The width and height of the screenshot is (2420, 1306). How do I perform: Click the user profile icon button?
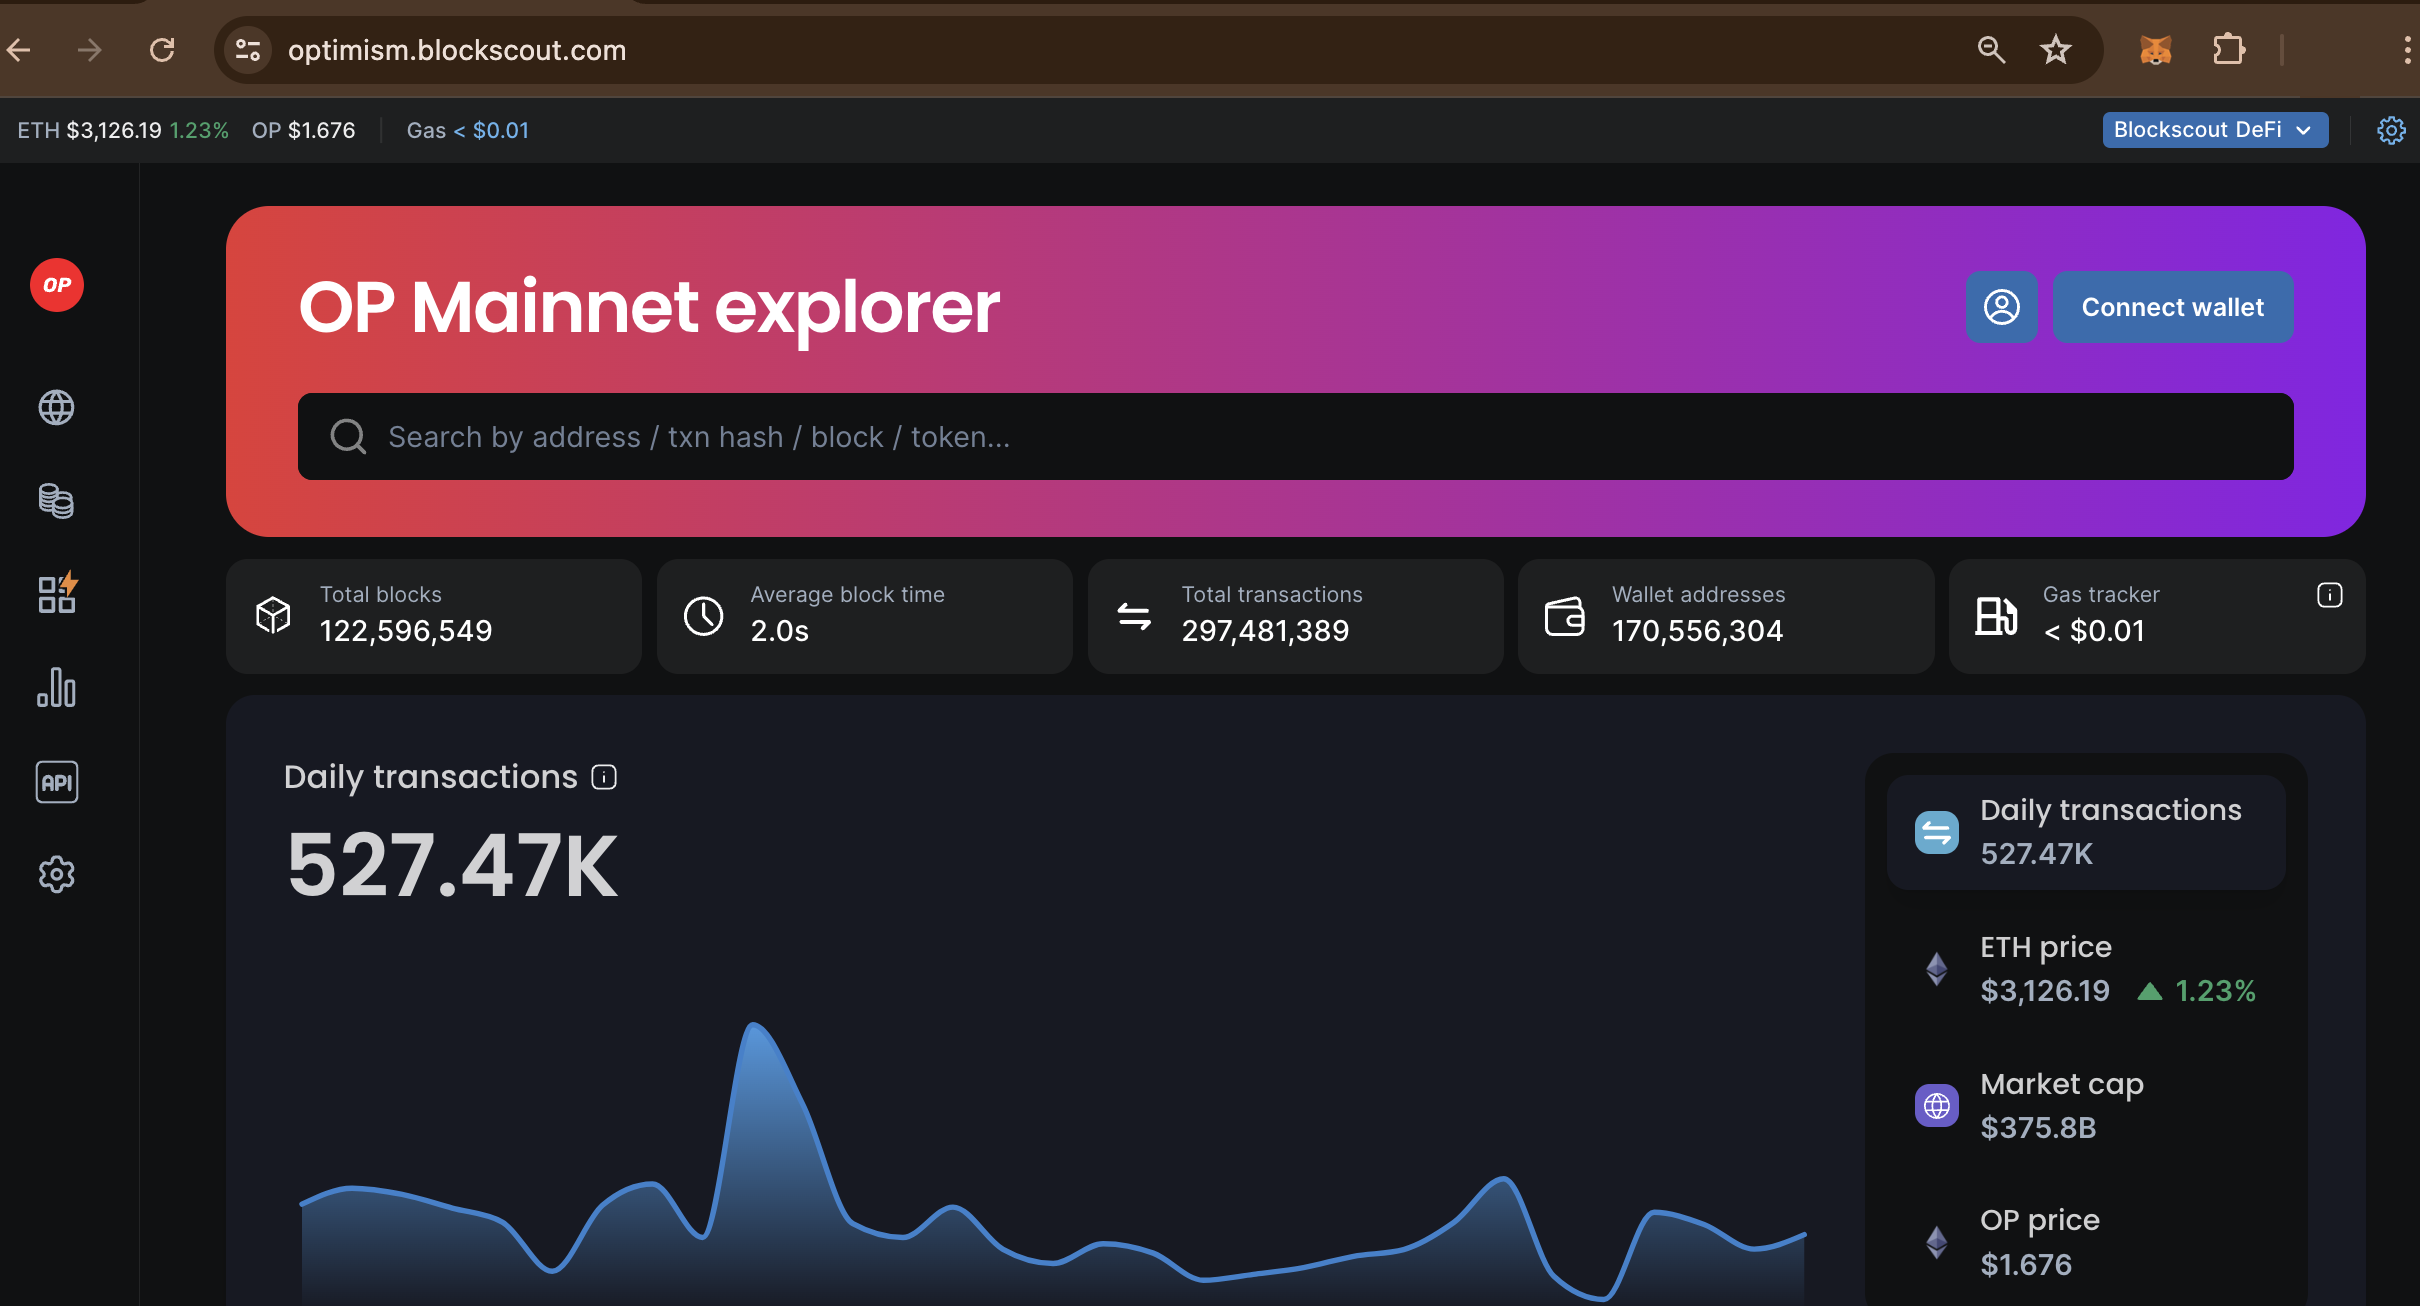click(x=2001, y=307)
